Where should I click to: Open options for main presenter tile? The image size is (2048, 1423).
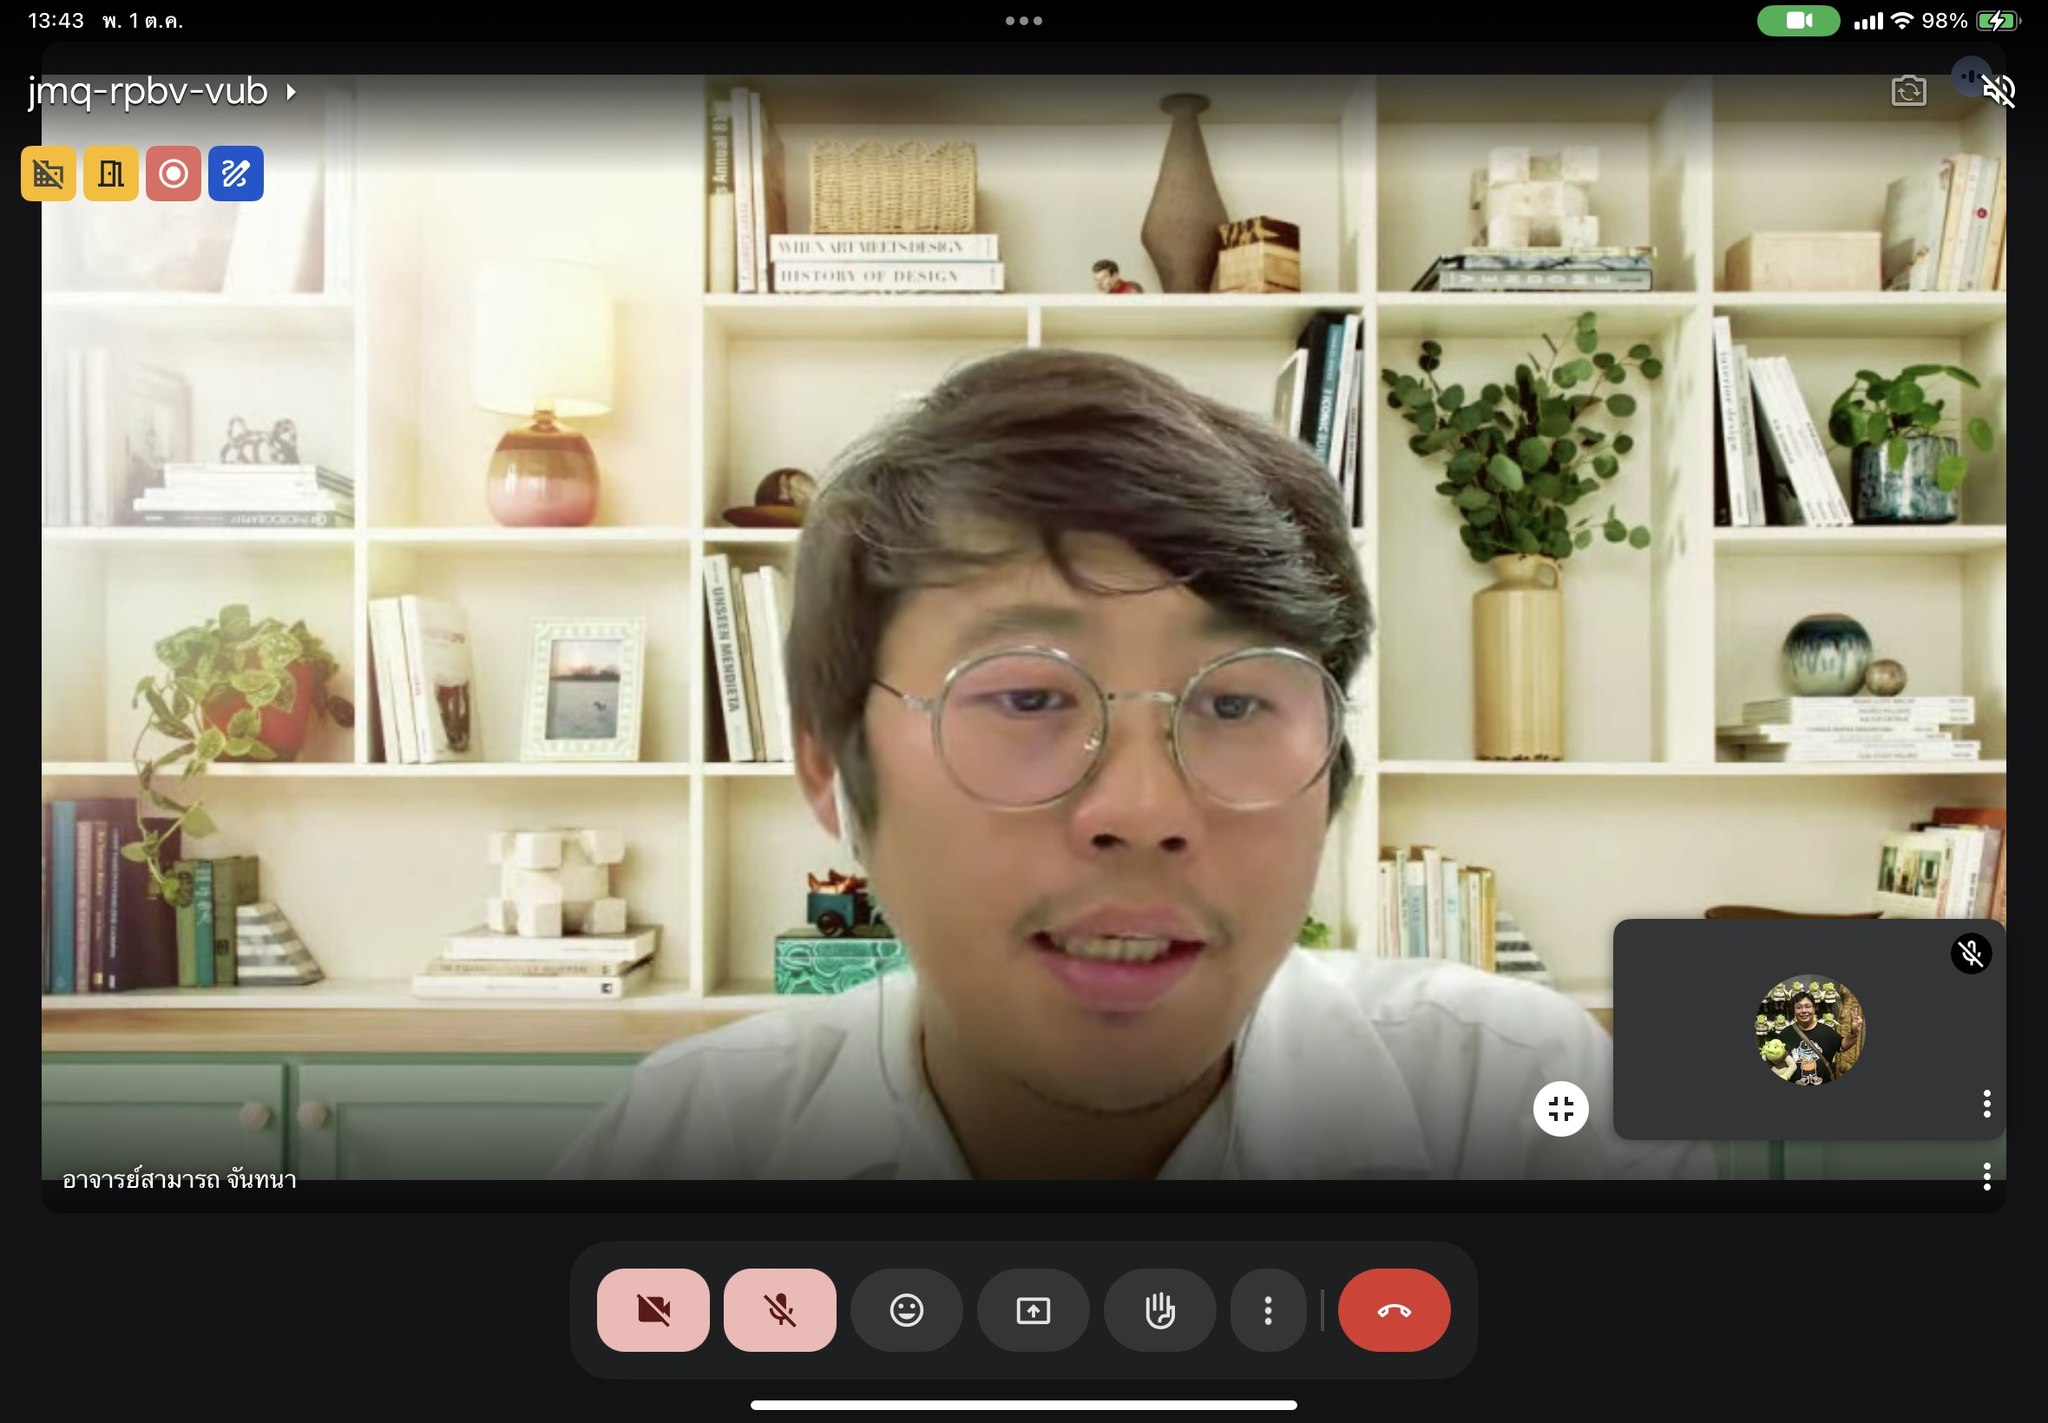pyautogui.click(x=1986, y=1176)
